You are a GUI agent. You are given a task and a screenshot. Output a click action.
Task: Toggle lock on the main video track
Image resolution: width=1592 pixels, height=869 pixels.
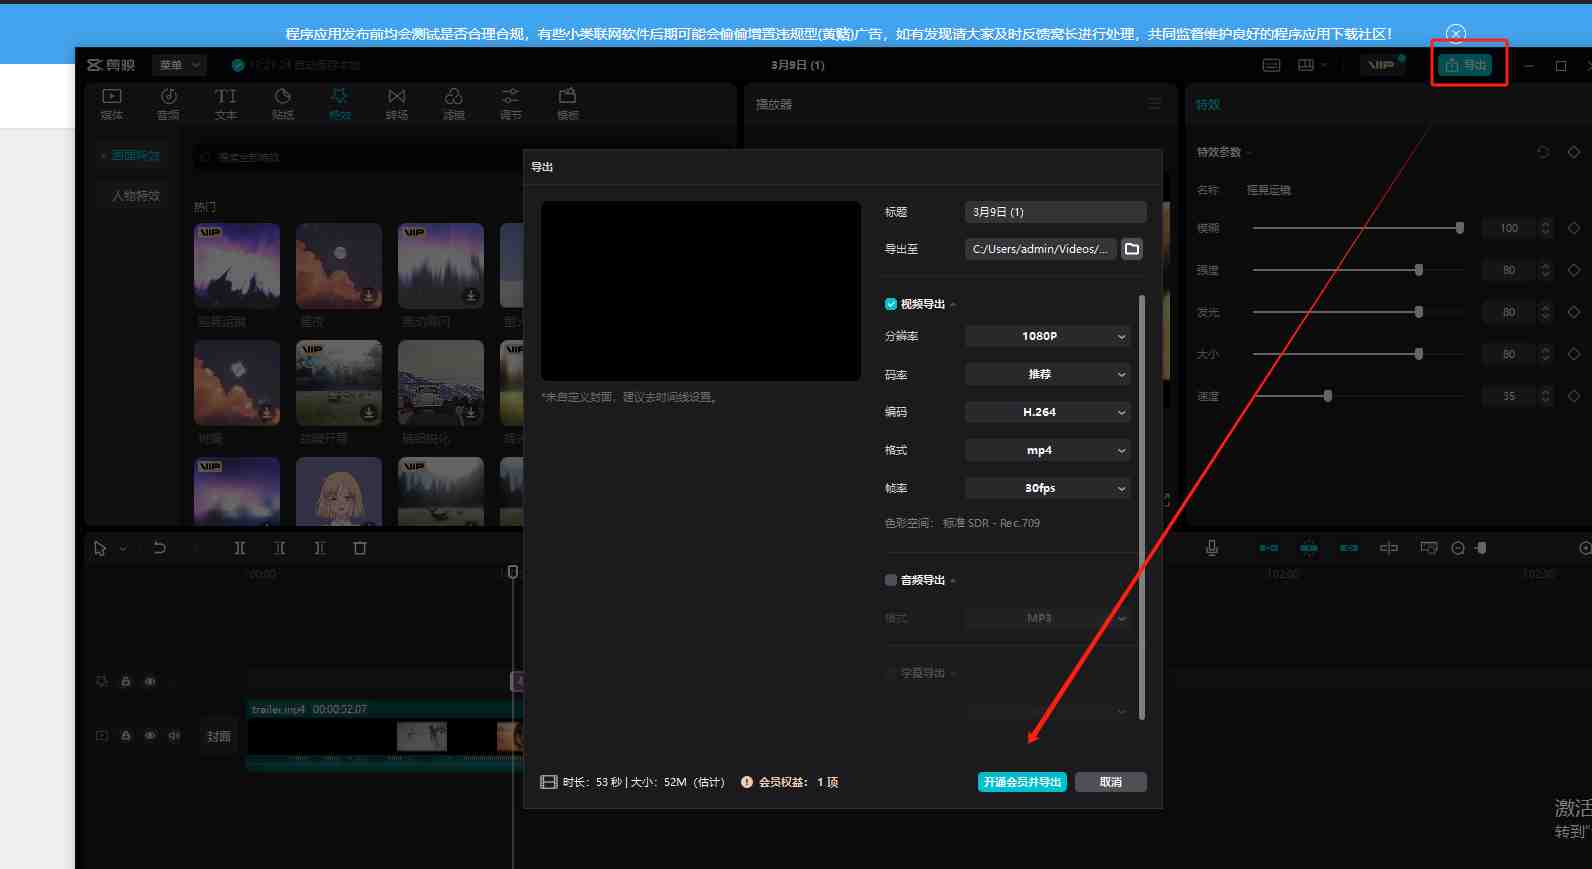(126, 735)
